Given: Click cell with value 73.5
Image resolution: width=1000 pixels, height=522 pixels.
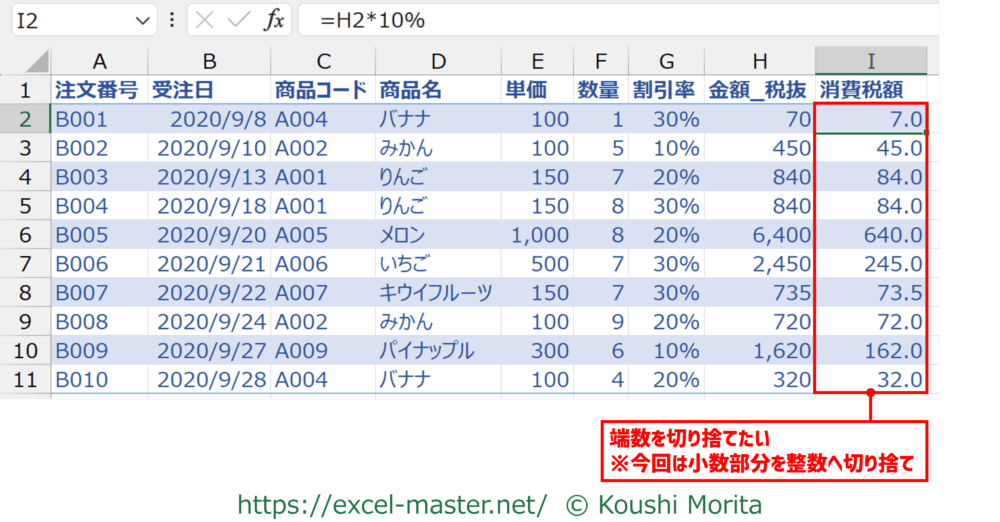Looking at the screenshot, I should pos(870,293).
